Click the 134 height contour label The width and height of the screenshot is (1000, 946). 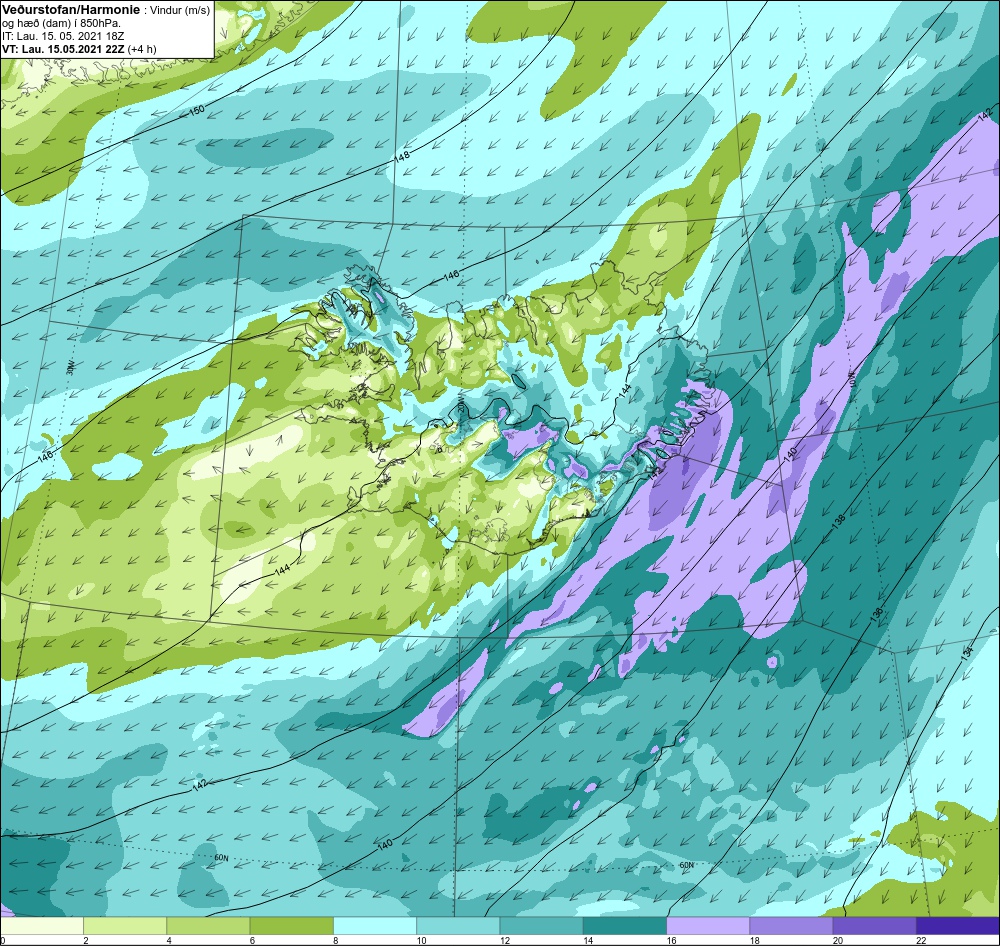click(967, 652)
